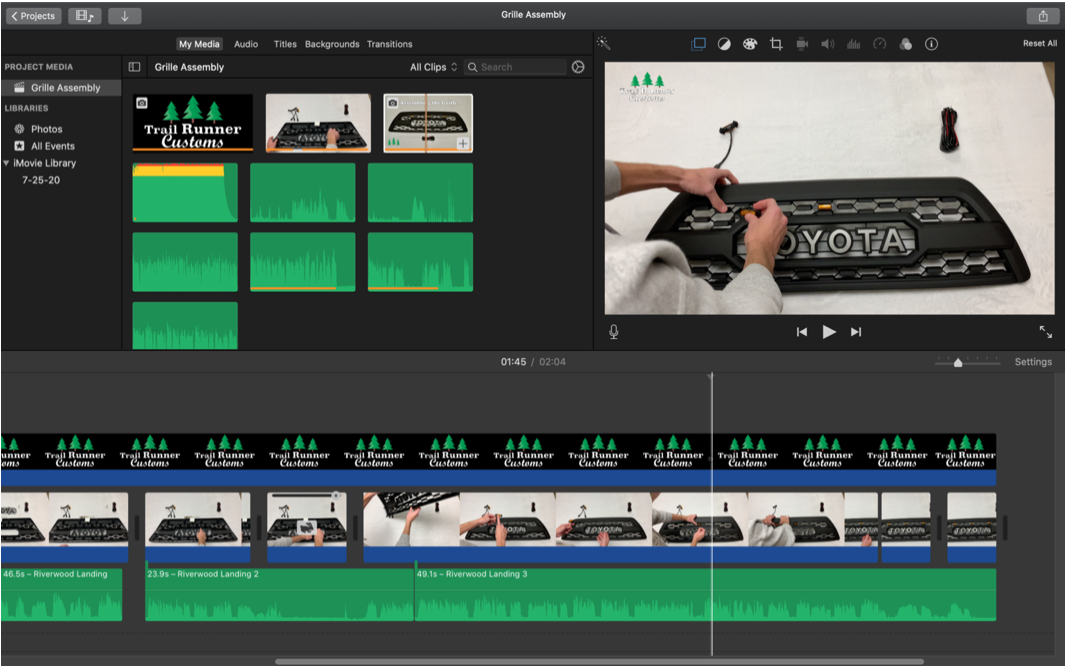
Task: Select Trail Runner Customs logo thumbnail
Action: (x=192, y=122)
